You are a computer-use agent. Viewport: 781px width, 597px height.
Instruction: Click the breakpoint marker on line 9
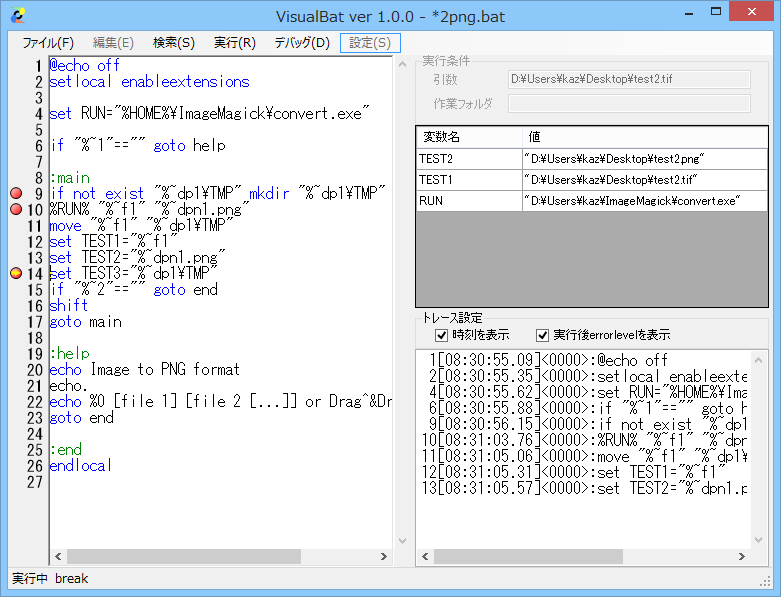tap(16, 193)
